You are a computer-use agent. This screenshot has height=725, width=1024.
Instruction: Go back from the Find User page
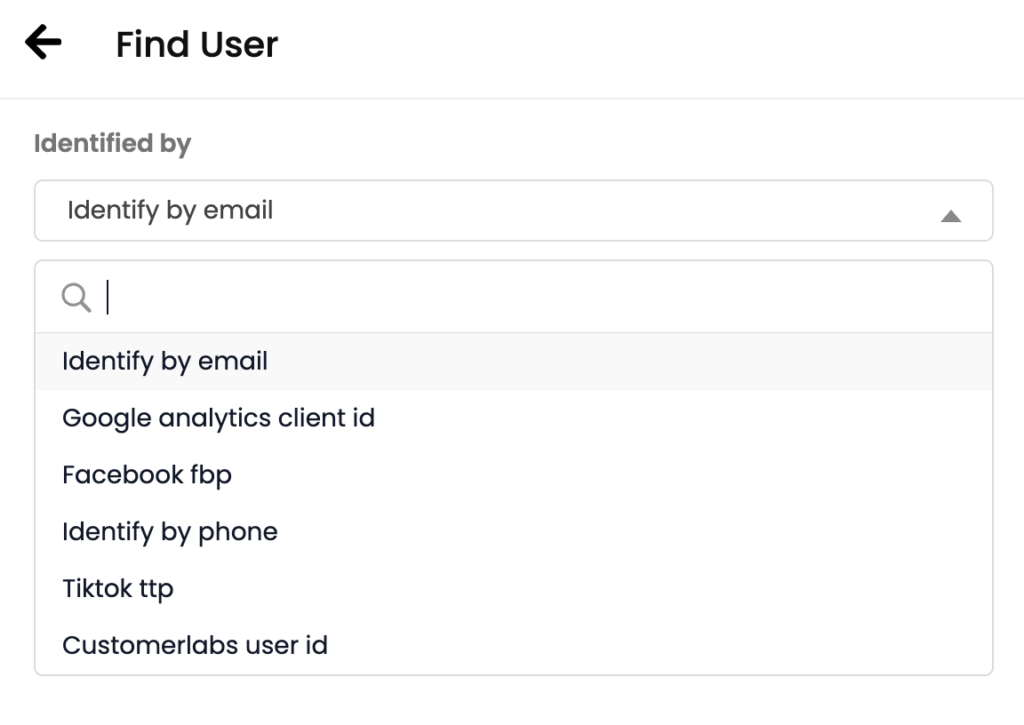point(43,43)
